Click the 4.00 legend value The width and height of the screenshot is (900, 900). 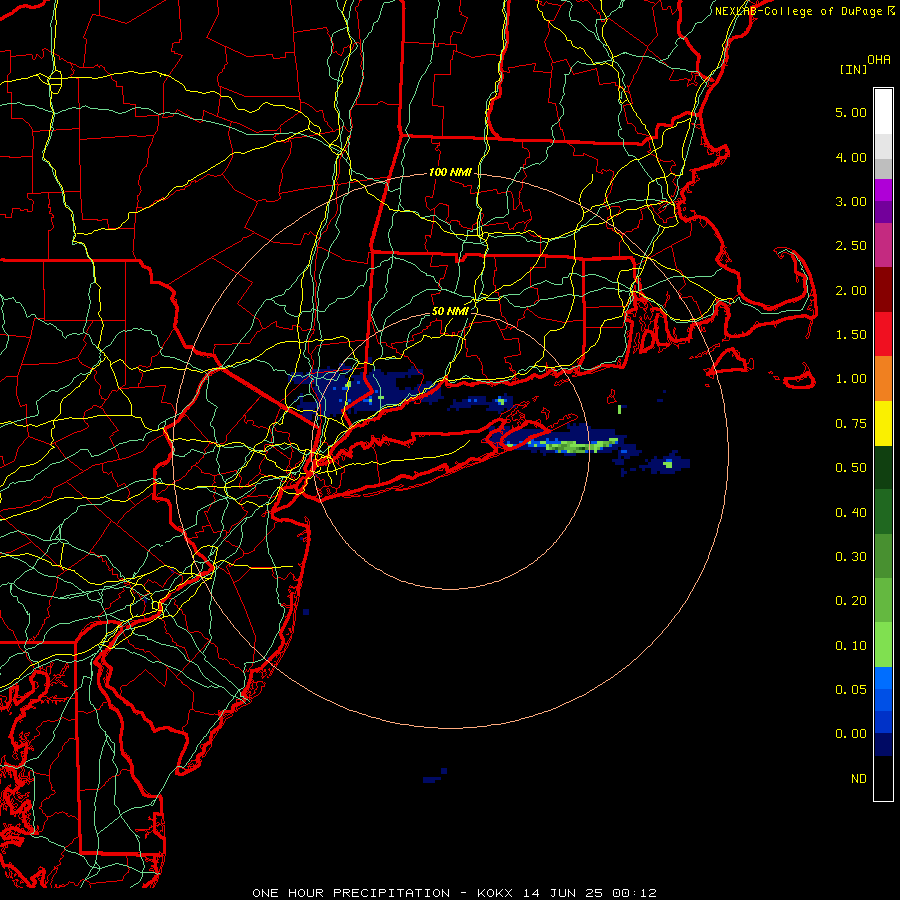(851, 157)
